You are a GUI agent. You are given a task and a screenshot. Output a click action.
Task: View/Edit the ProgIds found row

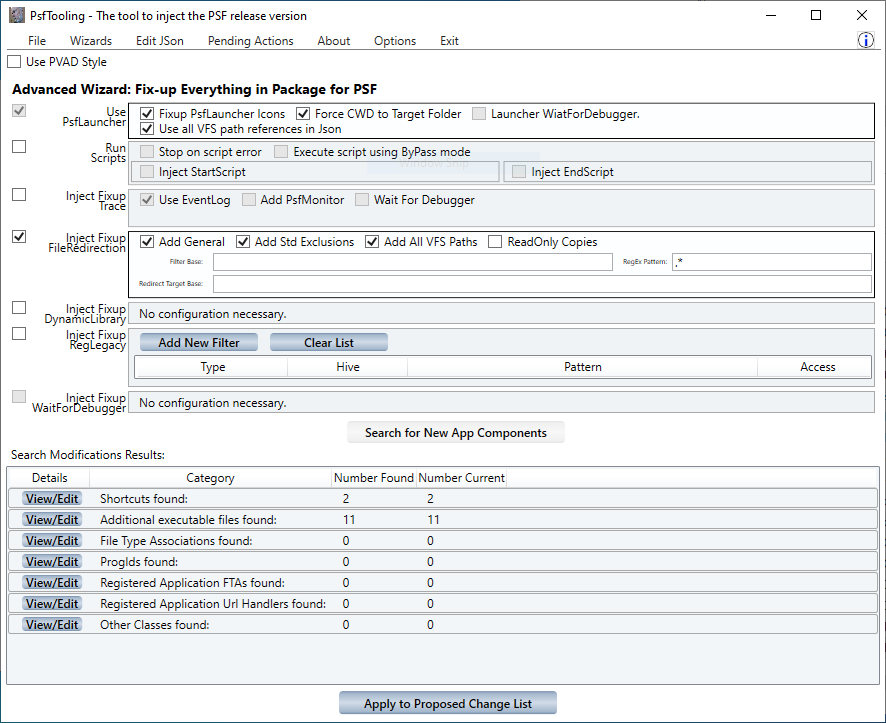(x=52, y=561)
